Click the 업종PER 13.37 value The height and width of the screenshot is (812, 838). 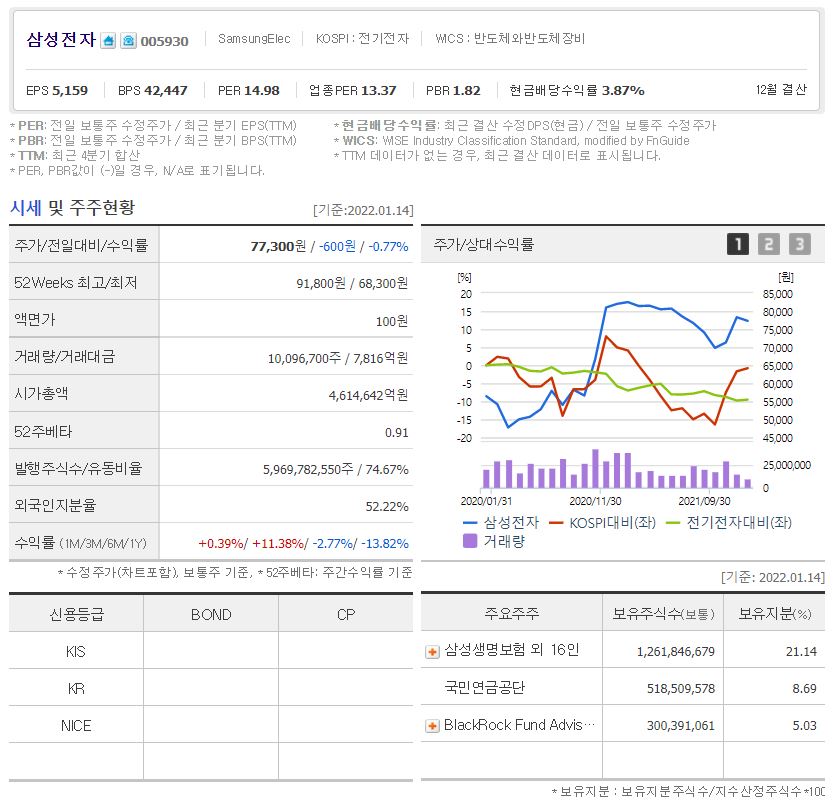pos(353,90)
